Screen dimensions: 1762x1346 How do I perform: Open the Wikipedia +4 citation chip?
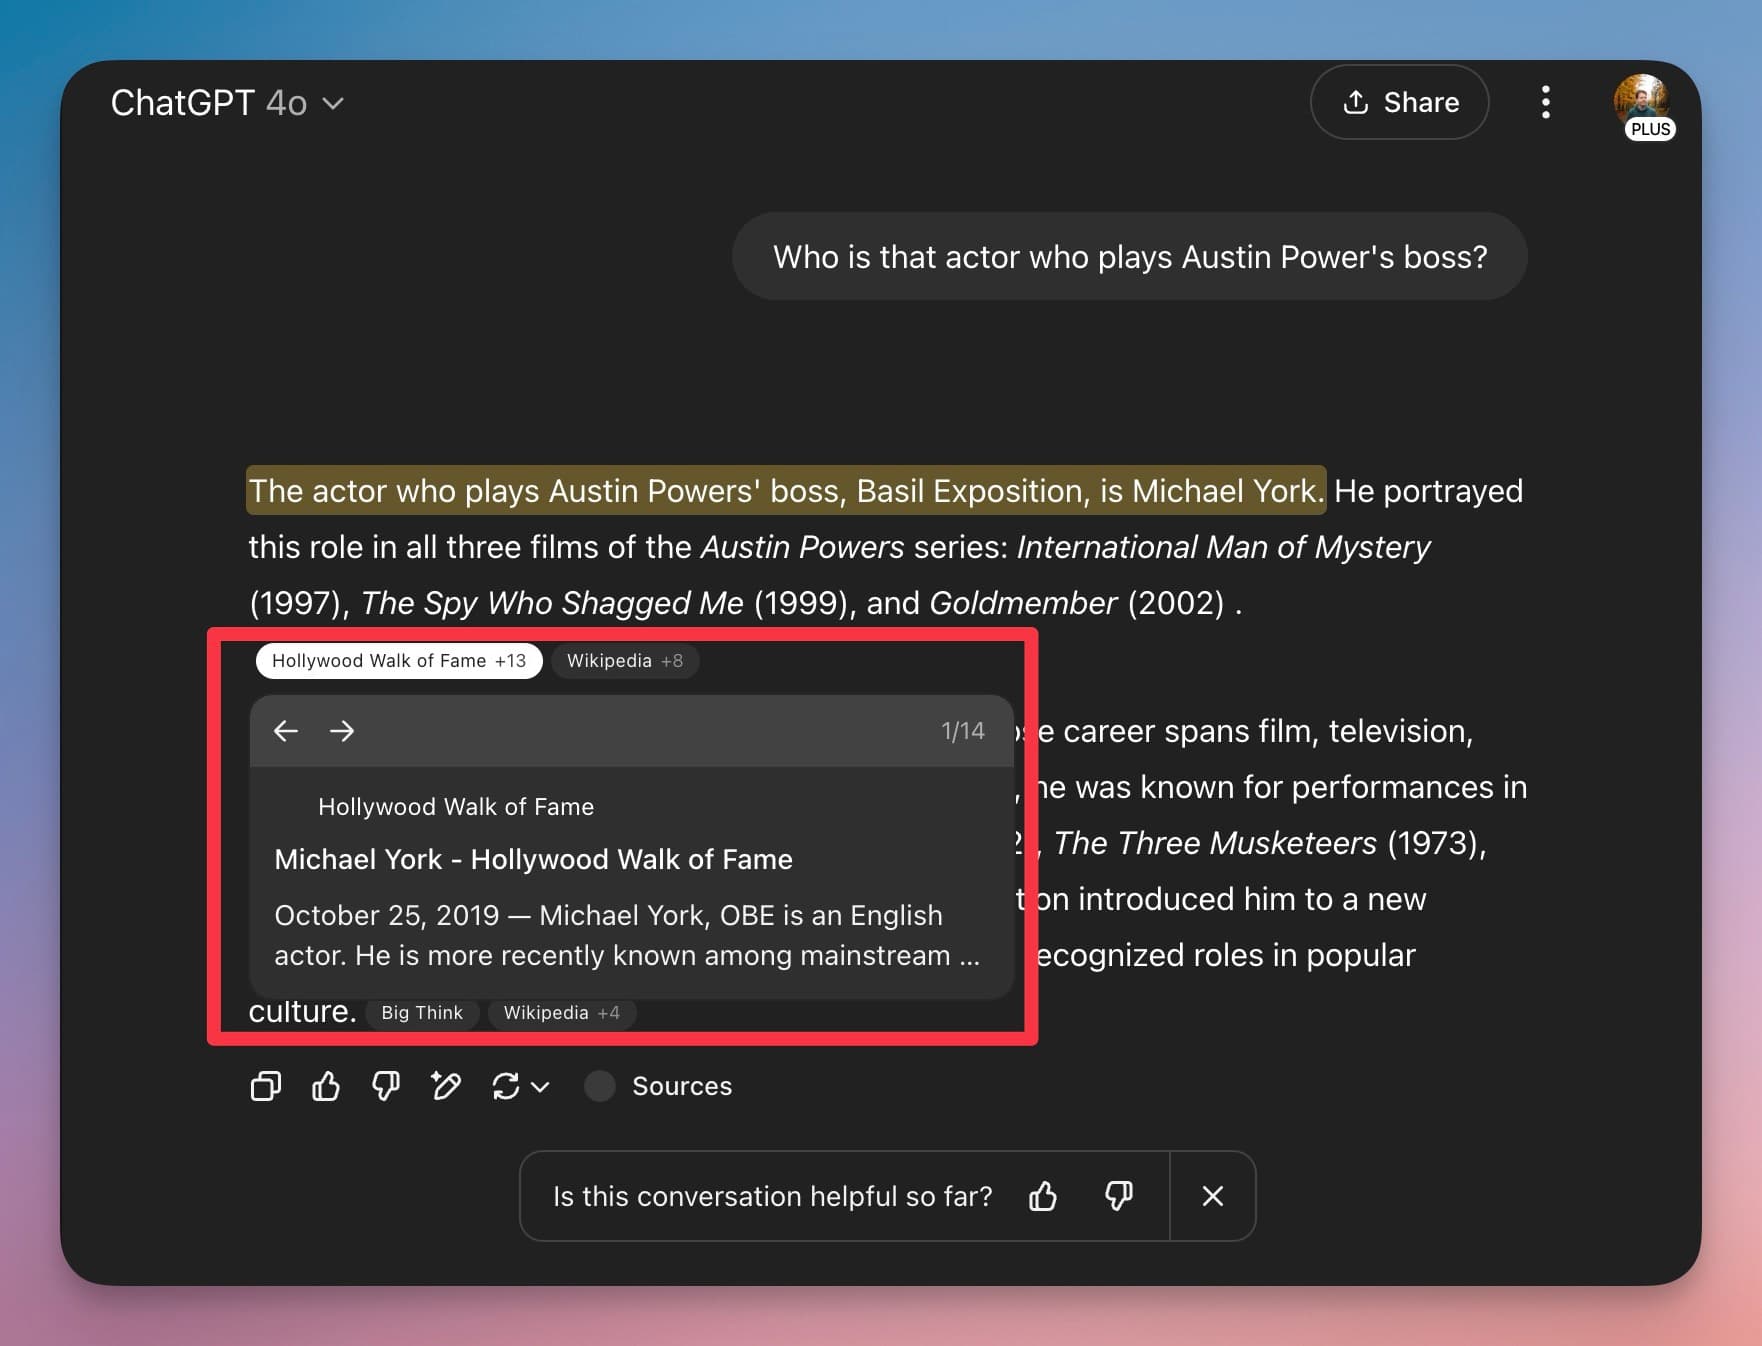pos(561,1013)
